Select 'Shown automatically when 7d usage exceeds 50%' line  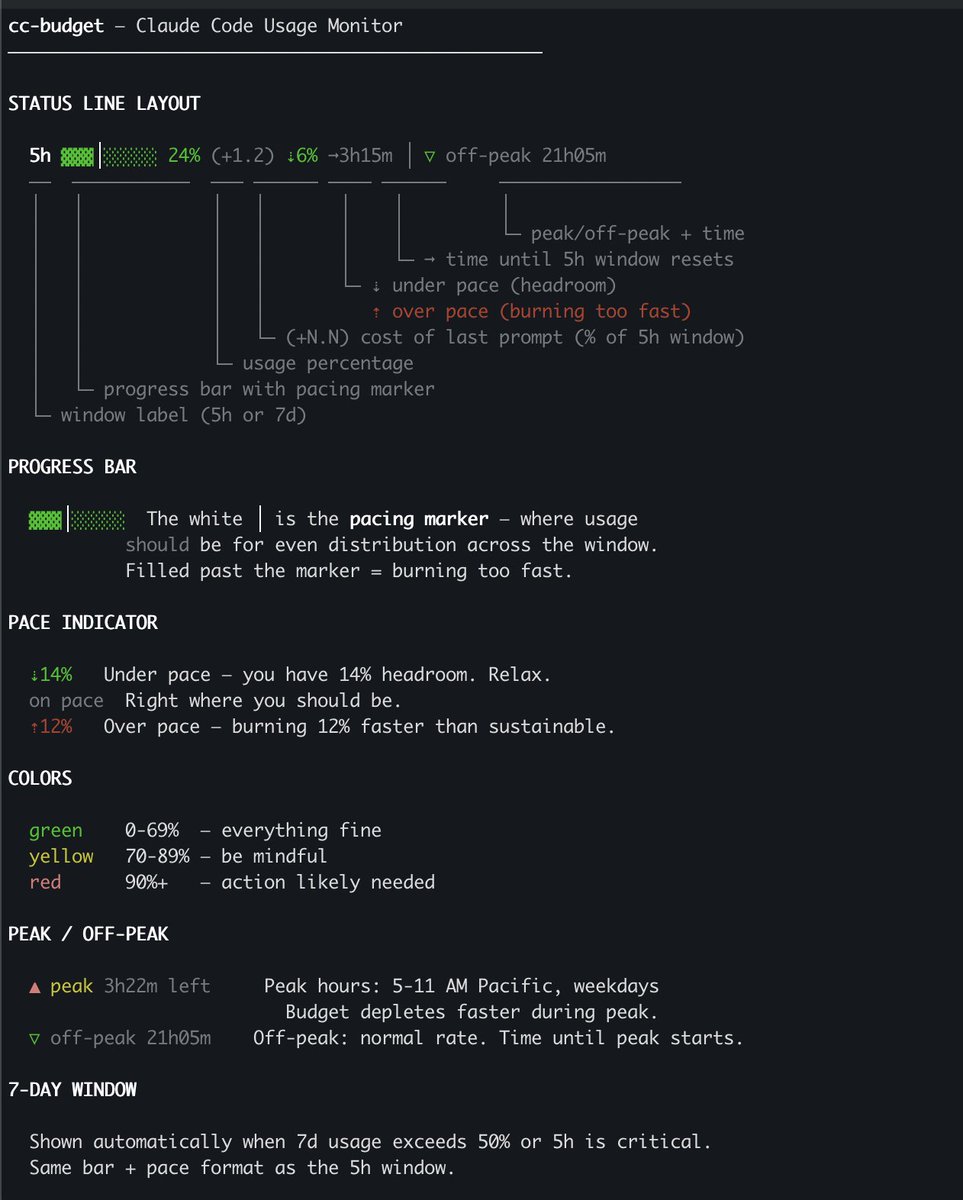coord(370,1142)
